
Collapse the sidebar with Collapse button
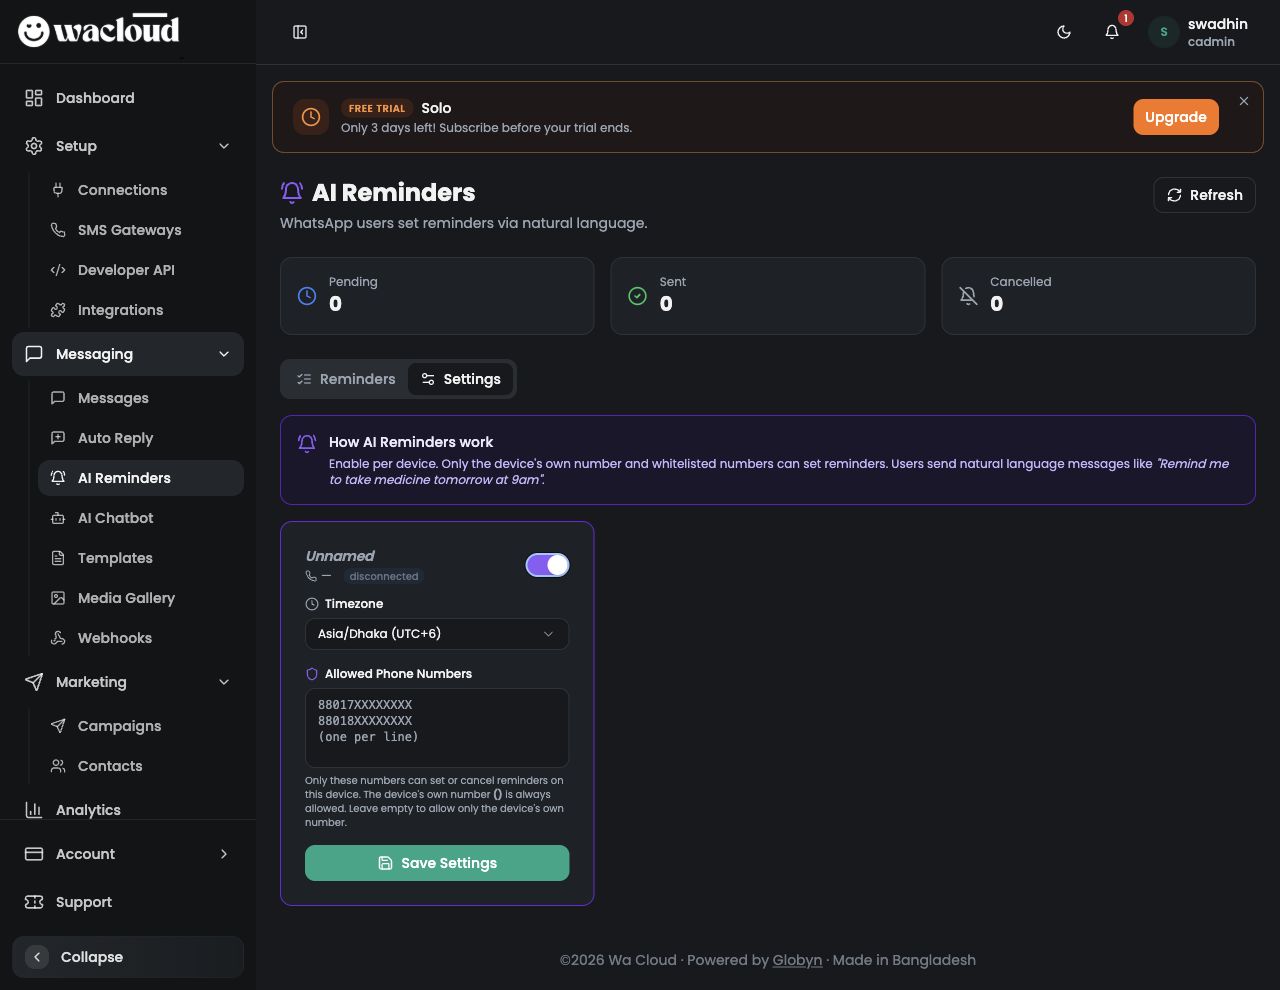(128, 957)
